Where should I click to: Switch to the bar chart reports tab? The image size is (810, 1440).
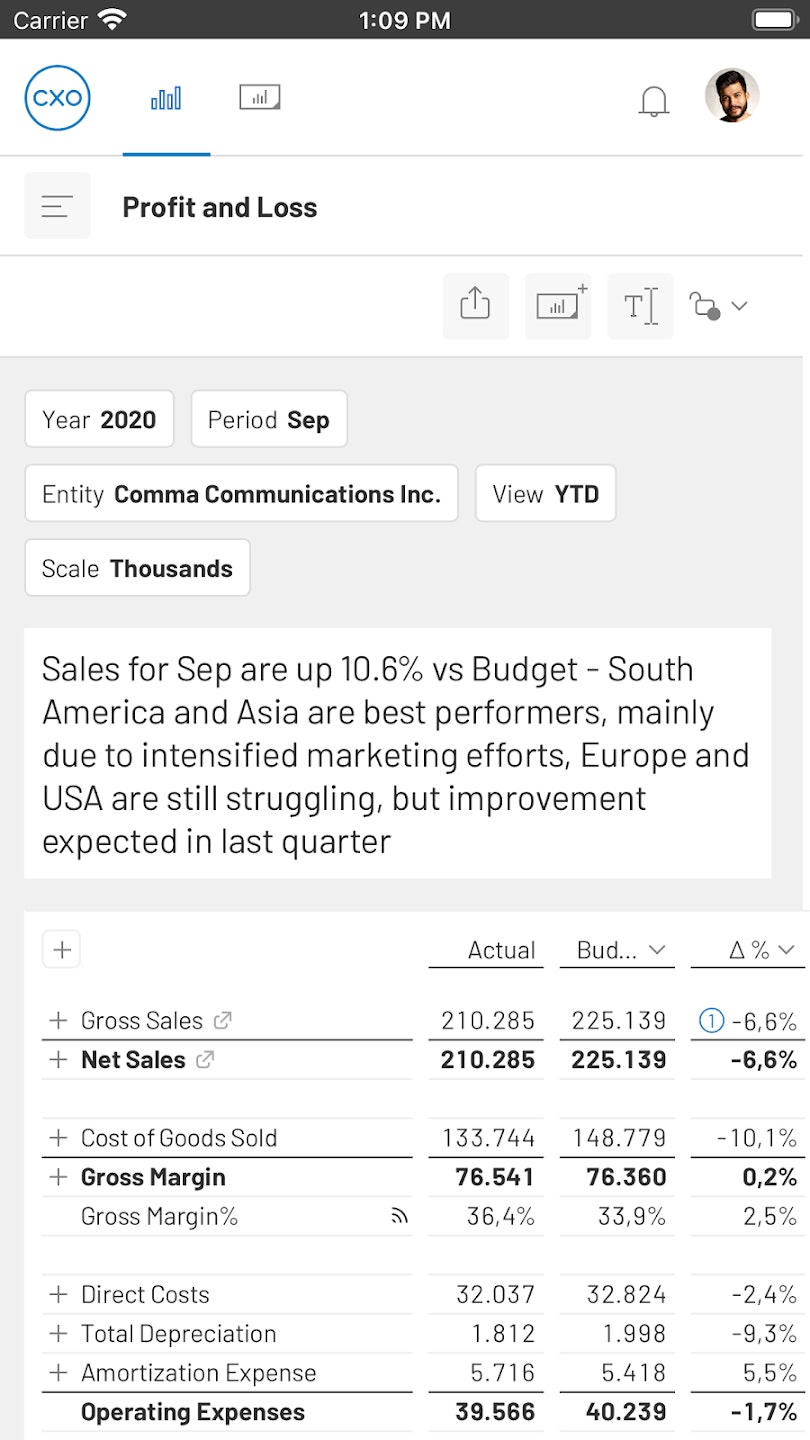pos(166,98)
